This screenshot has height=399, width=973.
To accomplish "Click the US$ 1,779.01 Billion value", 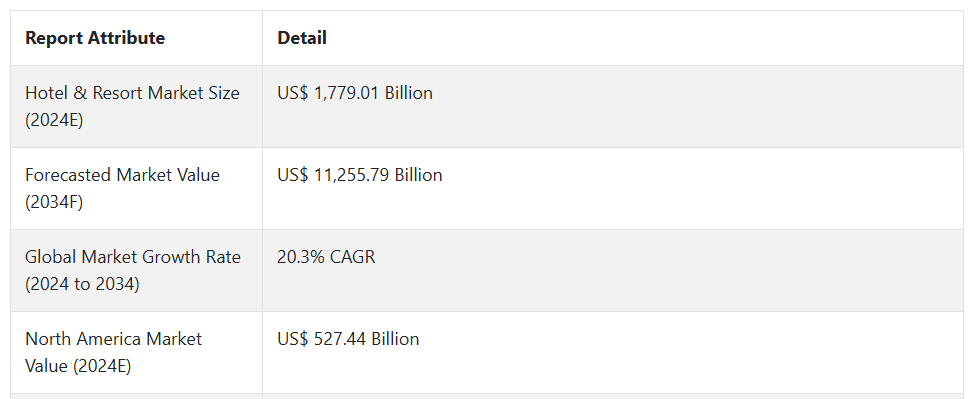I will coord(355,93).
